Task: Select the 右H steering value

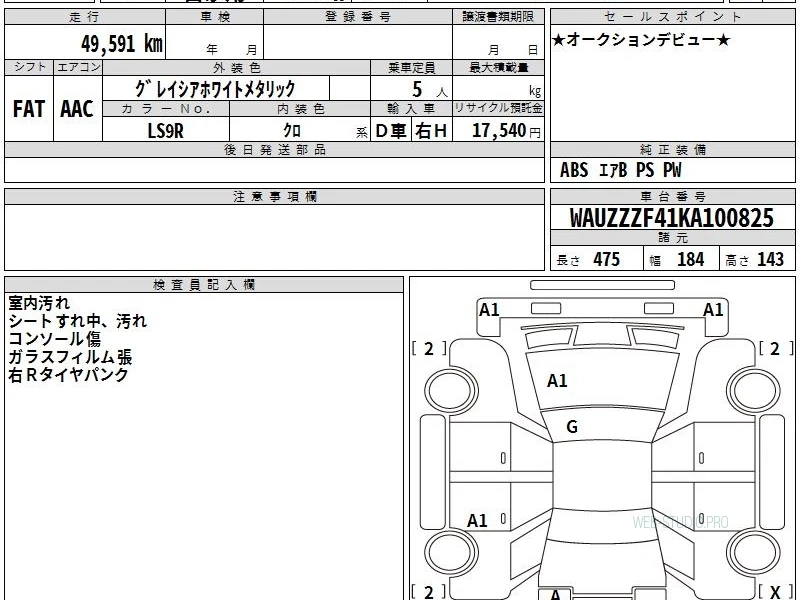Action: pyautogui.click(x=432, y=131)
